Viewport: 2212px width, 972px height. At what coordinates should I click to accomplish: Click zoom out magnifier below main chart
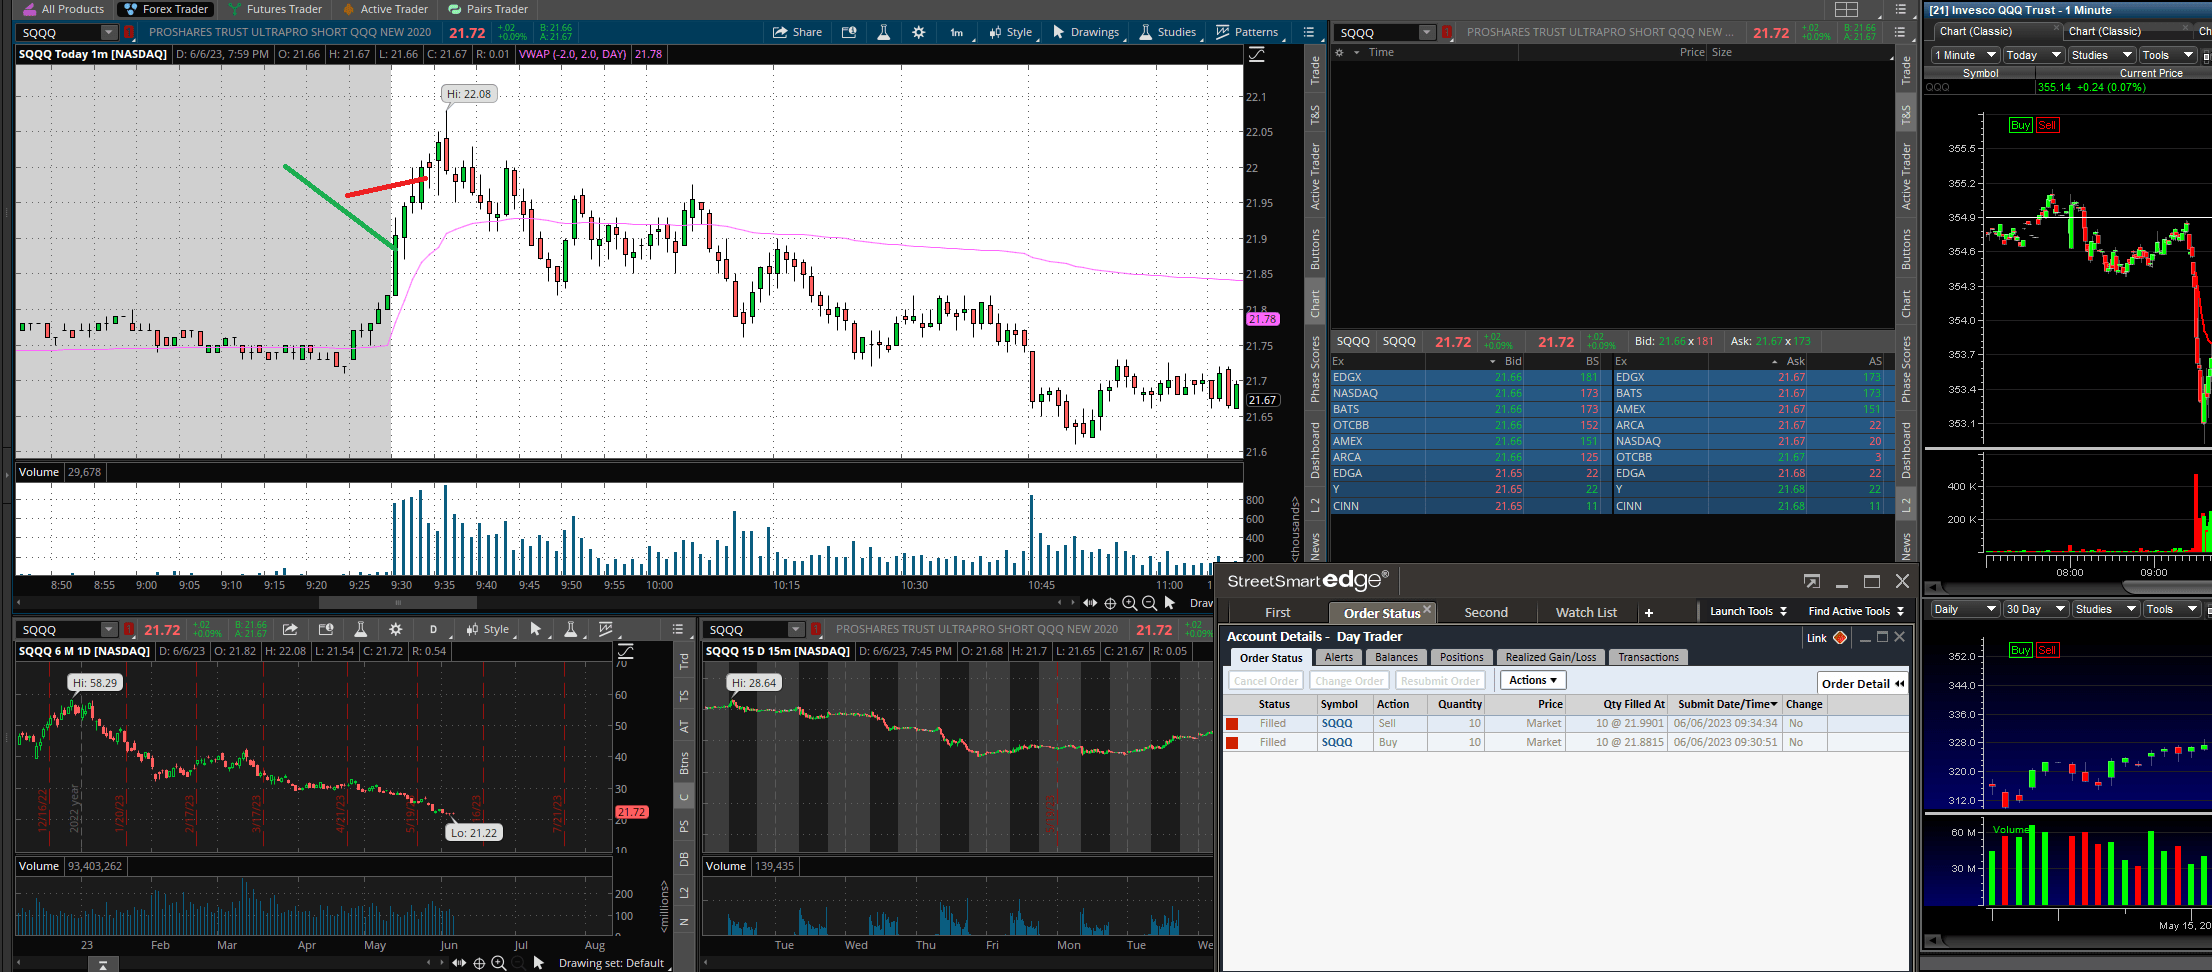[x=1149, y=603]
